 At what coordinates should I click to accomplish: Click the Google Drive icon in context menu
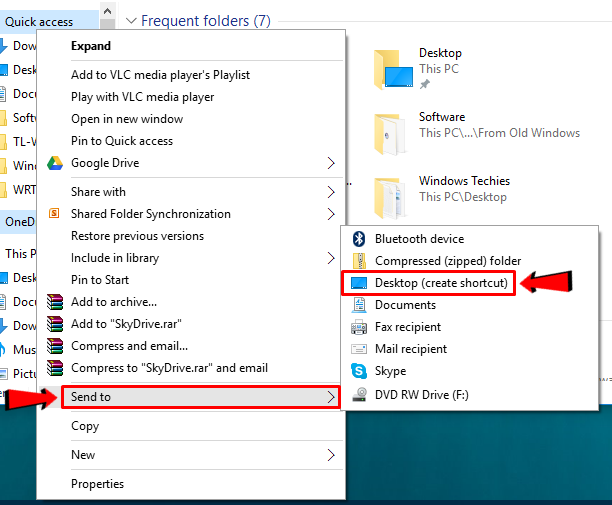(x=55, y=163)
